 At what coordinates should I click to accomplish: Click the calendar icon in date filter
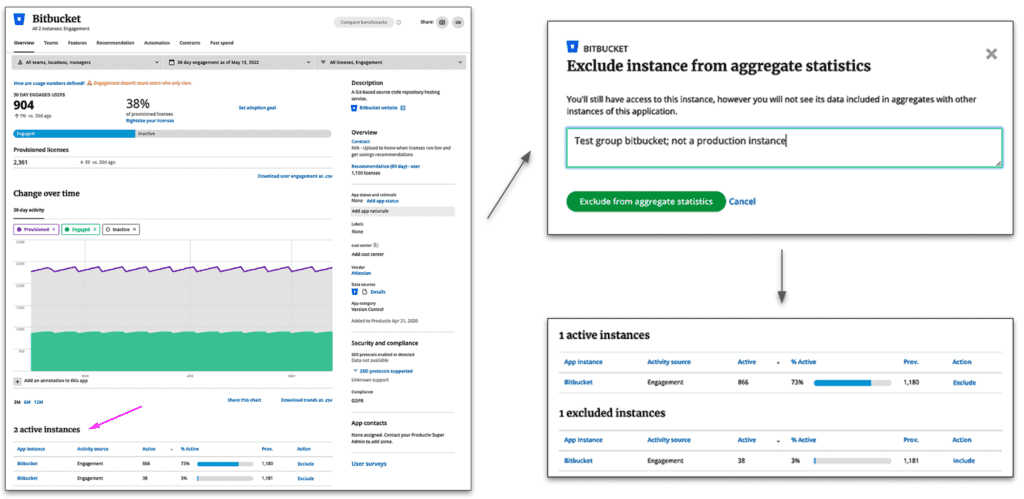171,63
